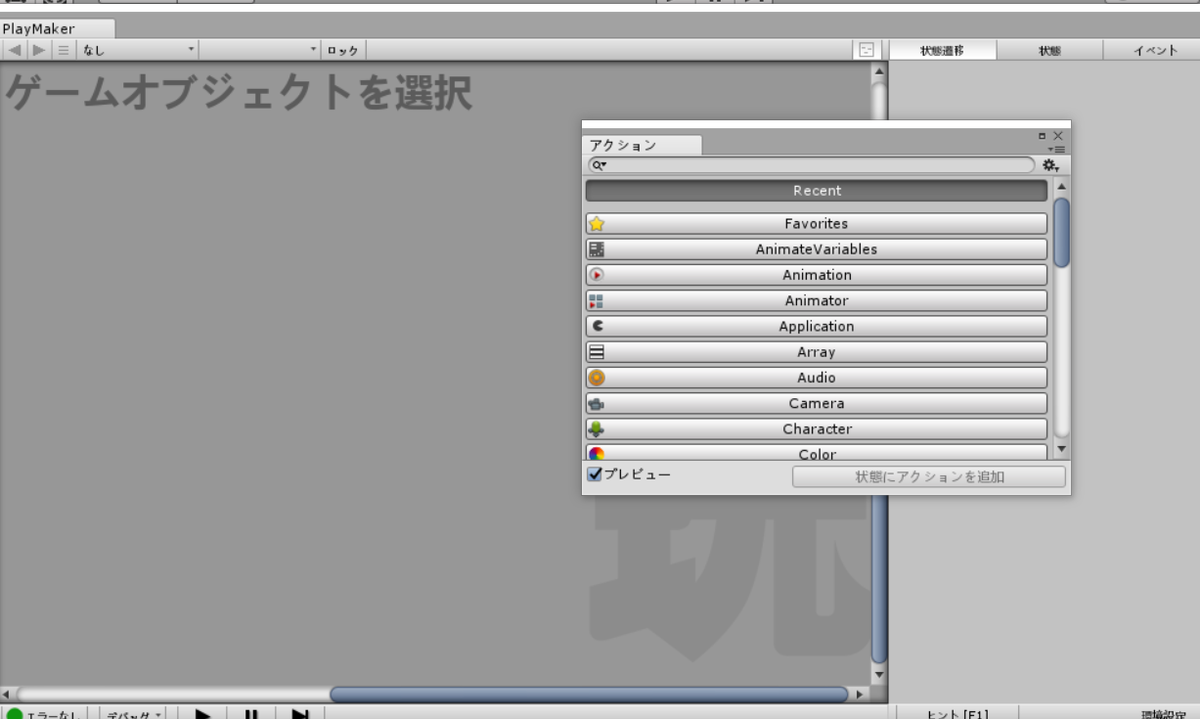Click the Recent header button
This screenshot has height=719, width=1200.
(816, 191)
